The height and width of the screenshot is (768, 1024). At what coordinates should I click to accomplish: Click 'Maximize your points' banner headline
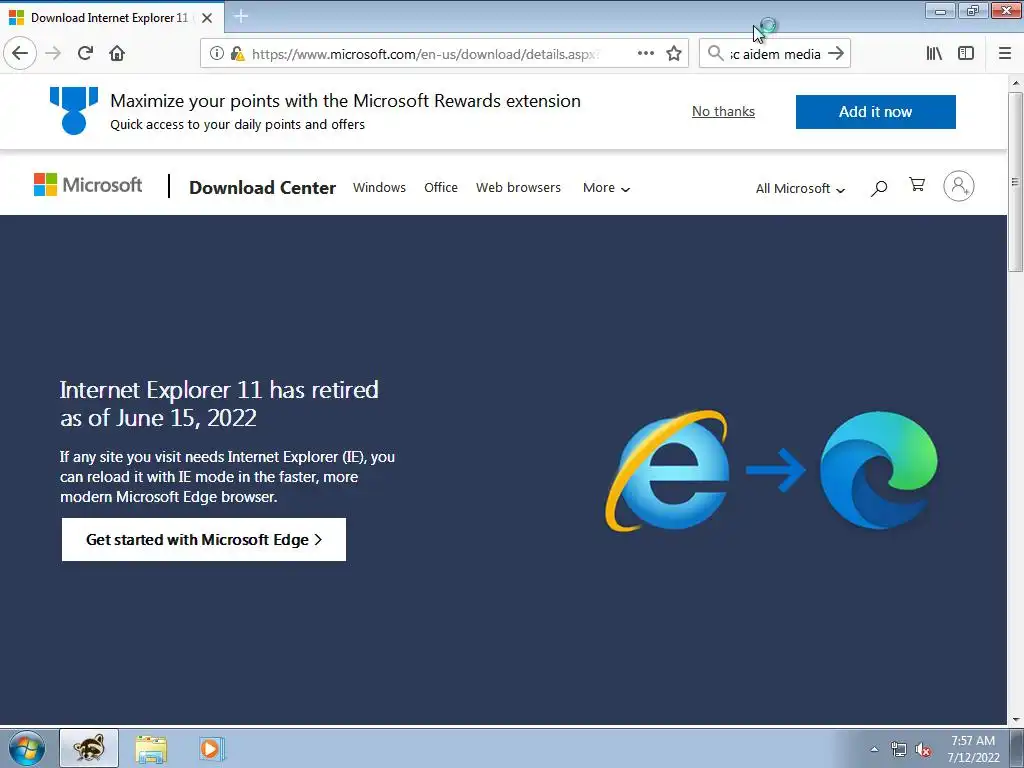pos(345,101)
